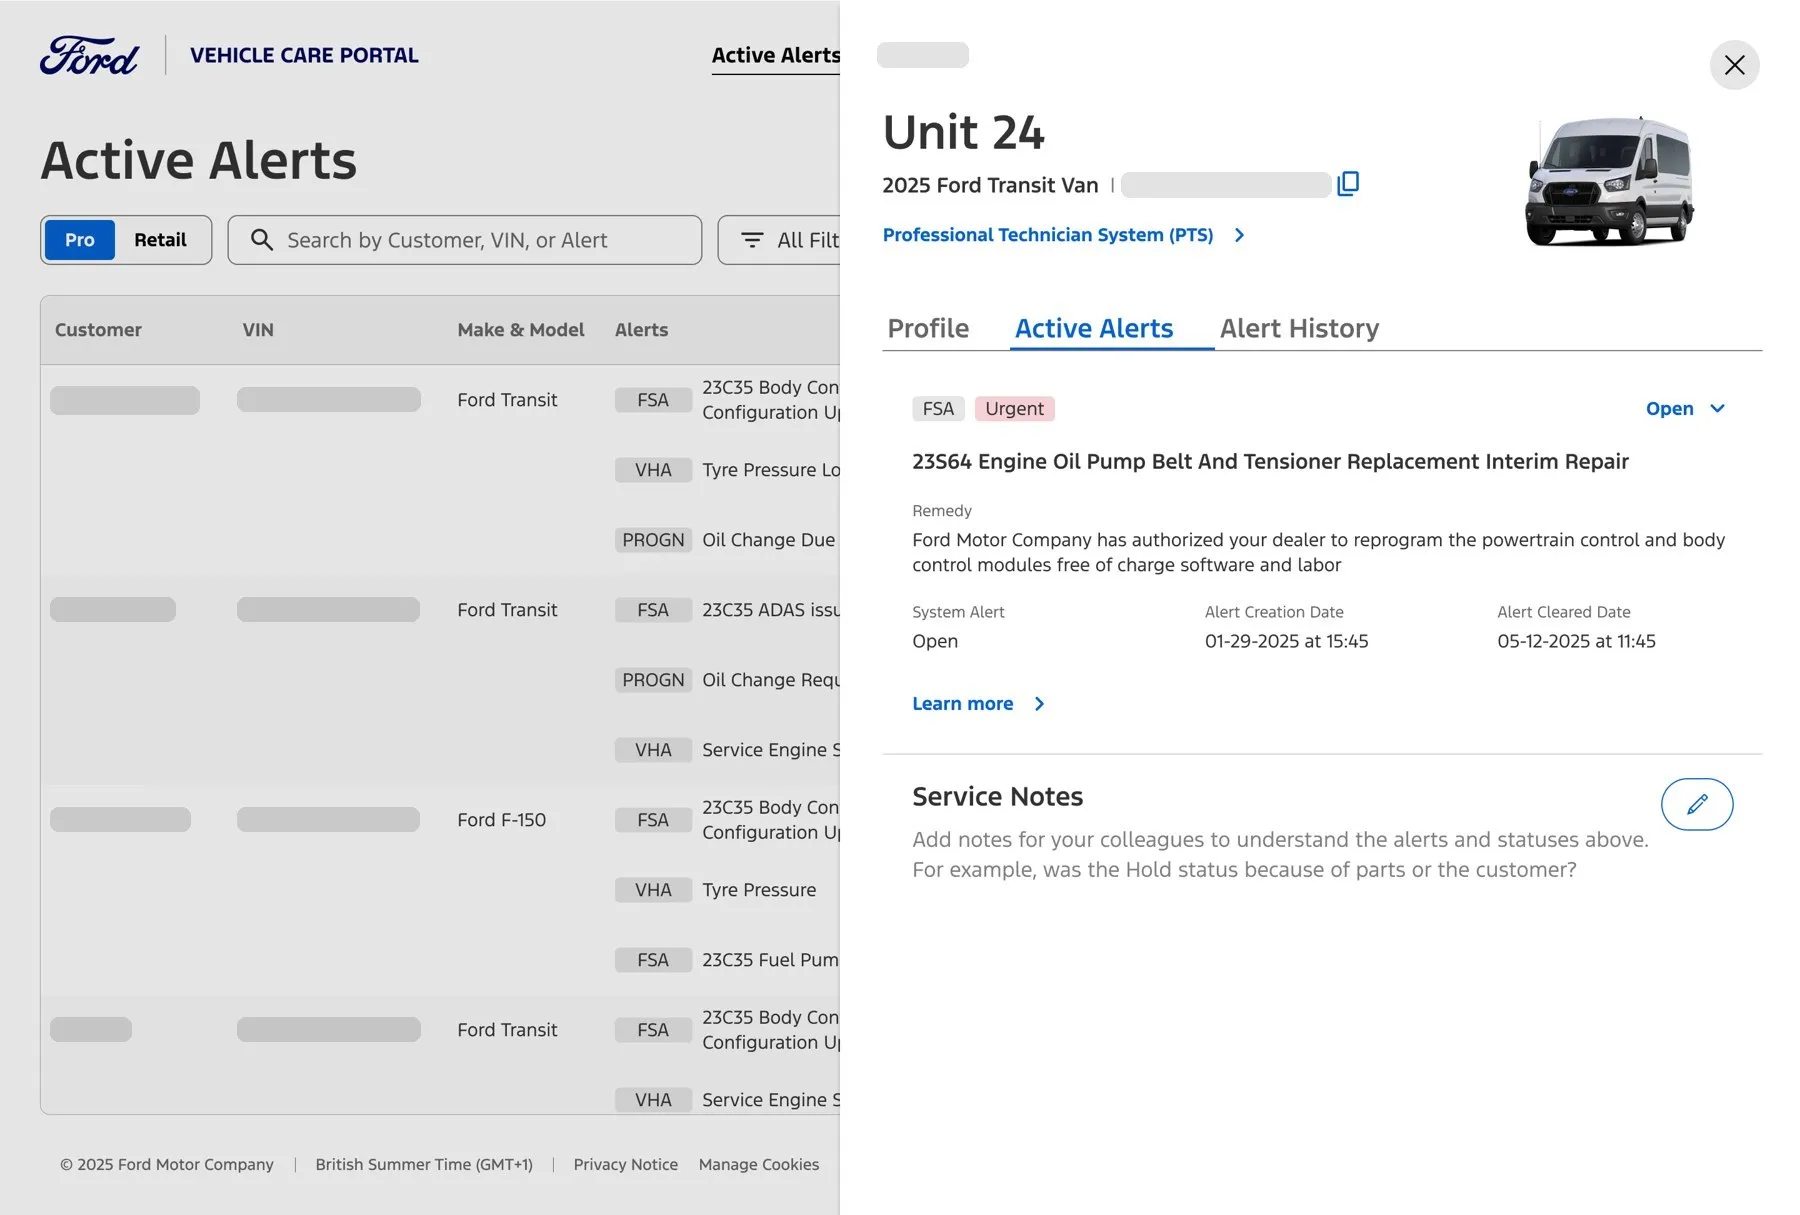Open the Manage Cookies link
The width and height of the screenshot is (1800, 1215).
click(x=759, y=1165)
